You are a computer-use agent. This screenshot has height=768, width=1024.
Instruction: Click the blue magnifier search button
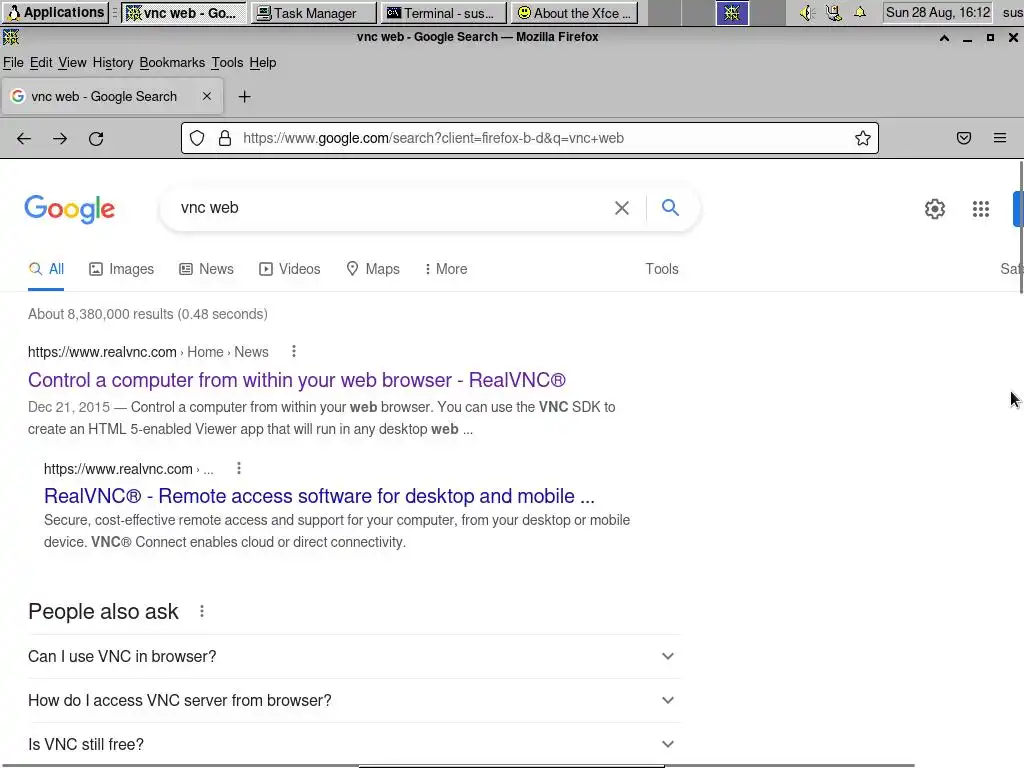pyautogui.click(x=670, y=208)
